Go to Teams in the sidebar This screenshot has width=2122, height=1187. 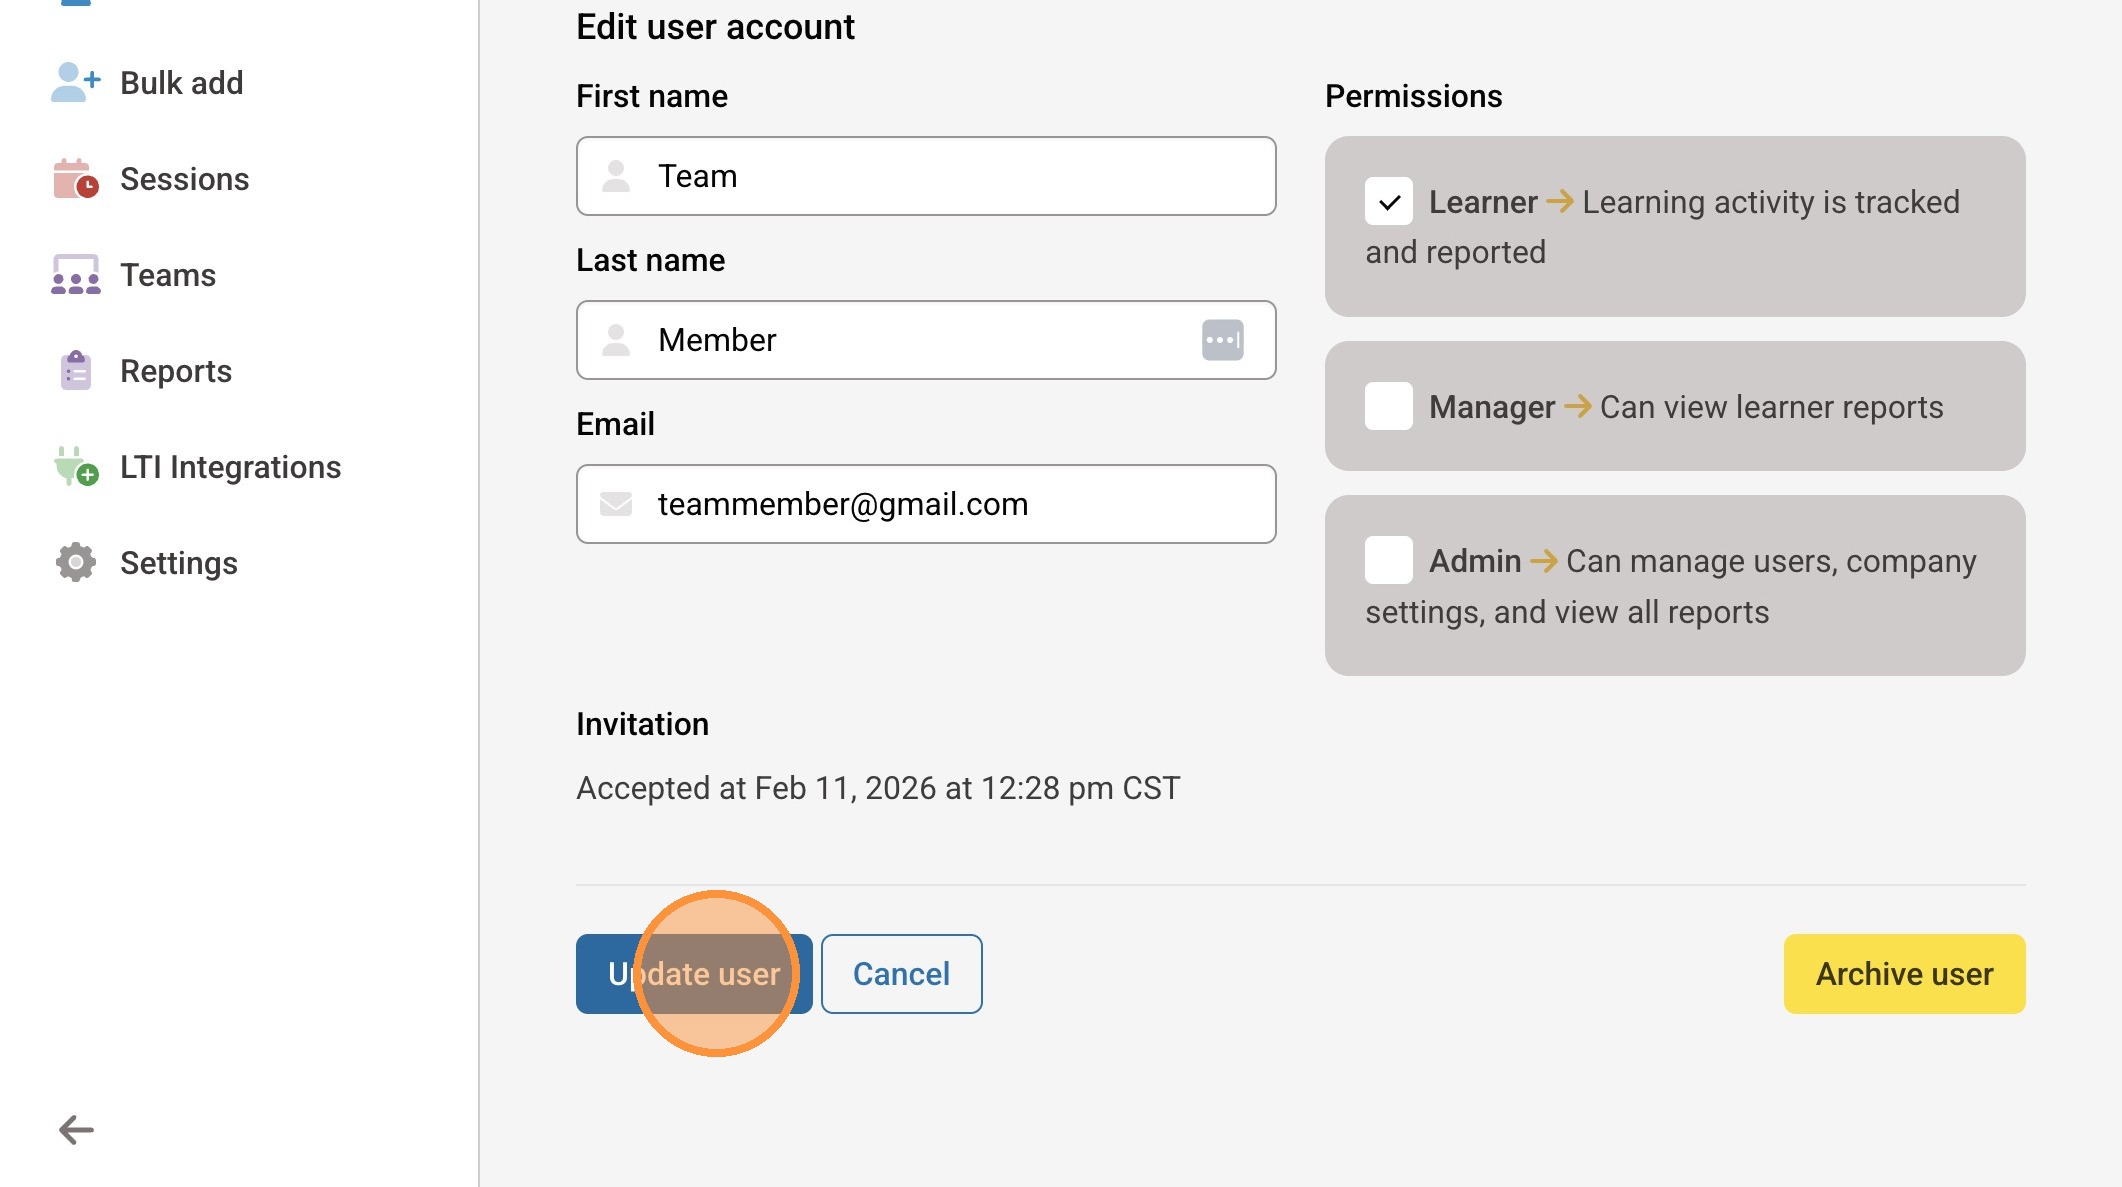coord(168,275)
